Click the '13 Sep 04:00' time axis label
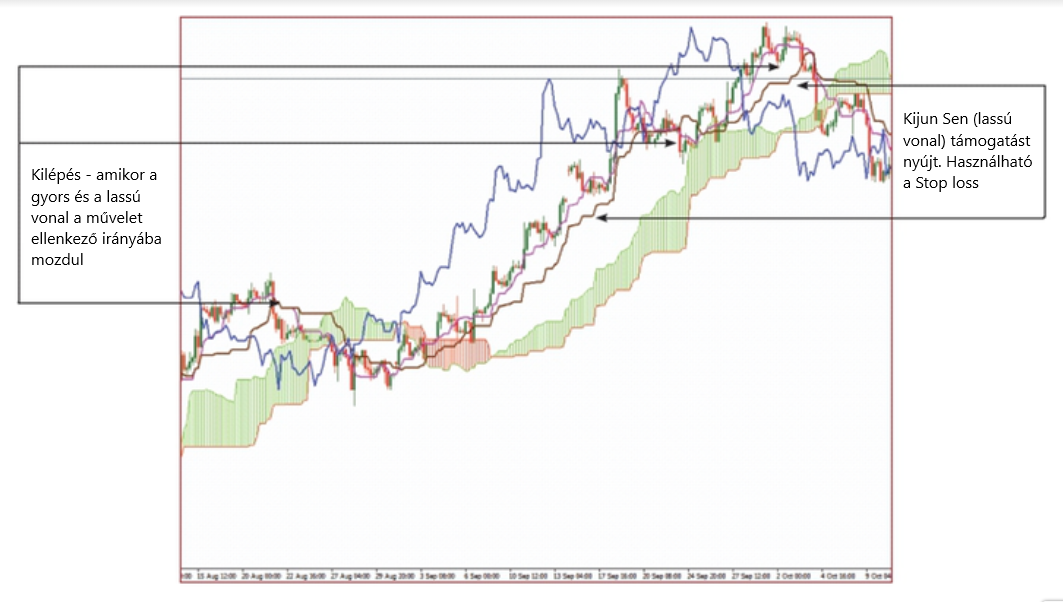The image size is (1063, 602). click(573, 576)
